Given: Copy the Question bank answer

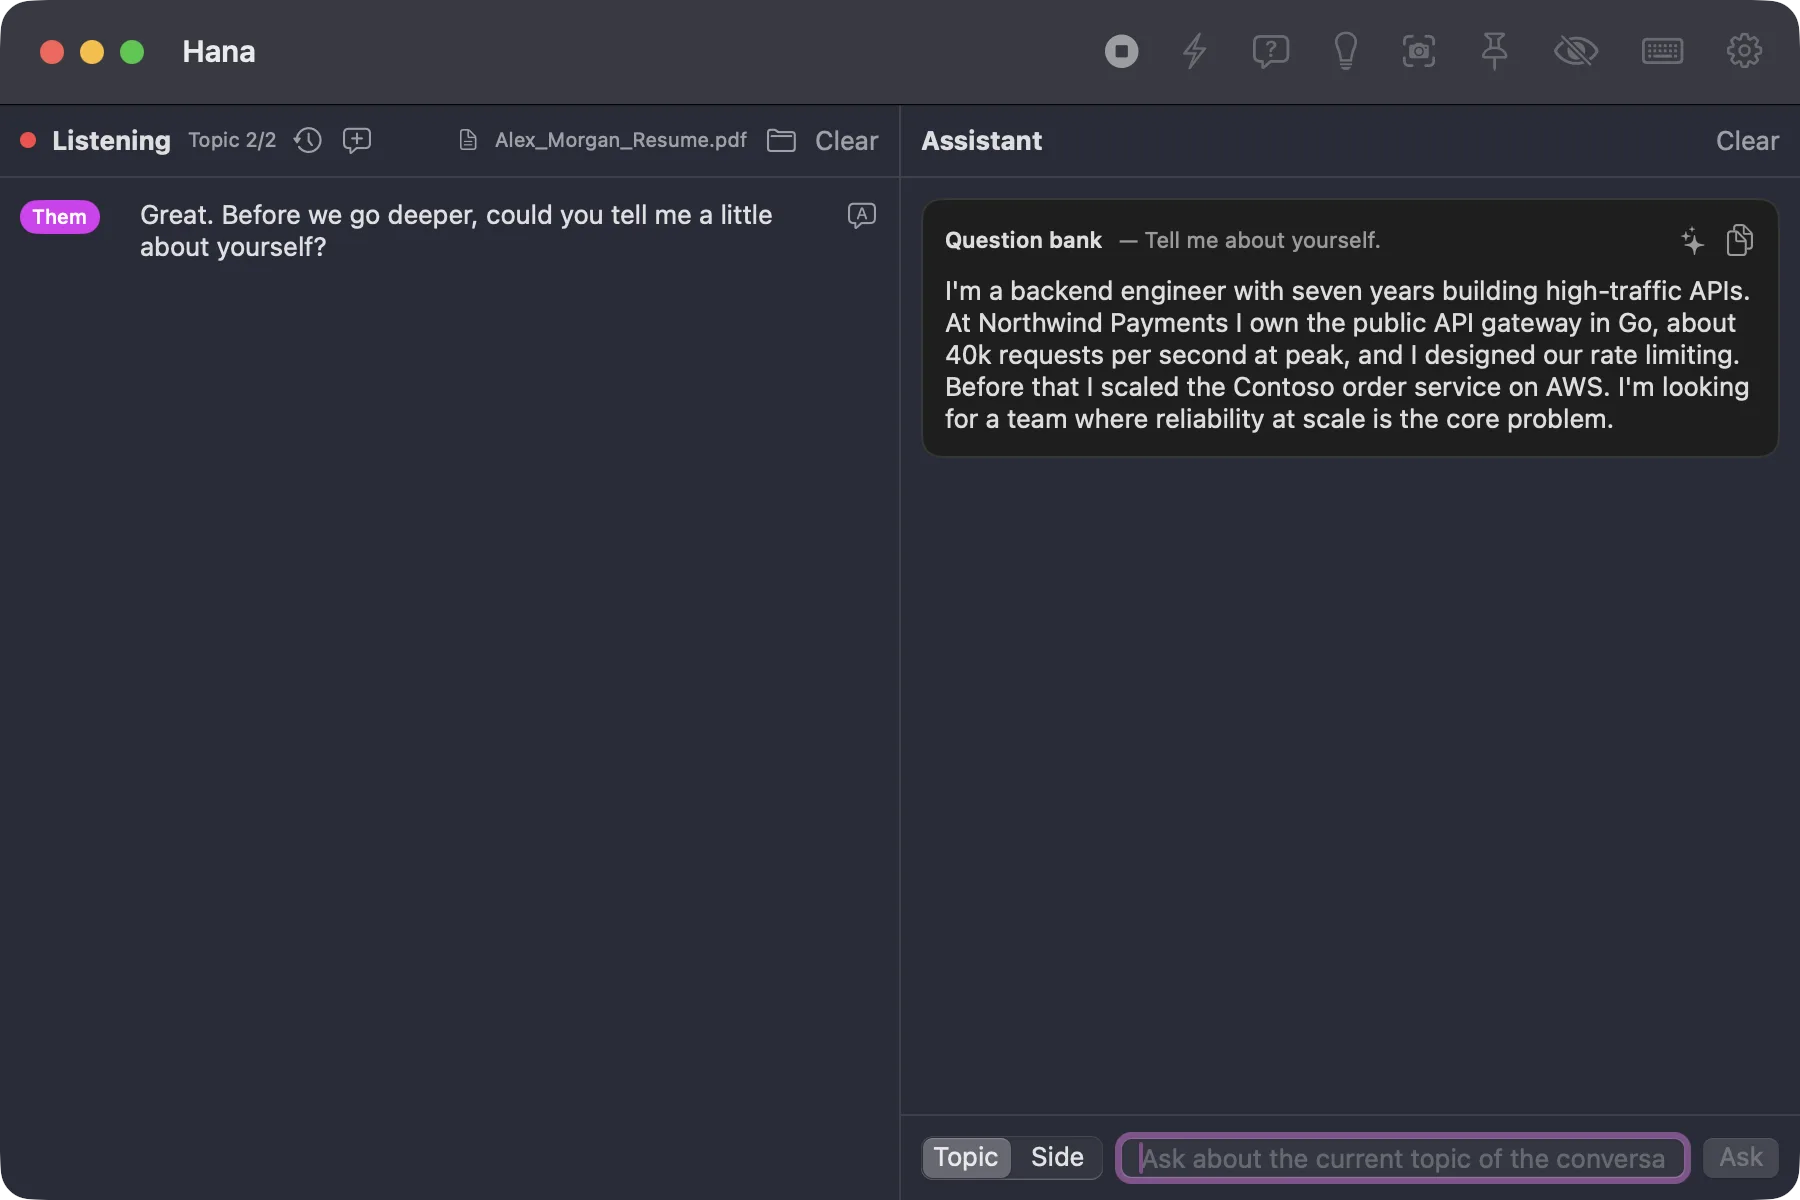Looking at the screenshot, I should pyautogui.click(x=1740, y=240).
